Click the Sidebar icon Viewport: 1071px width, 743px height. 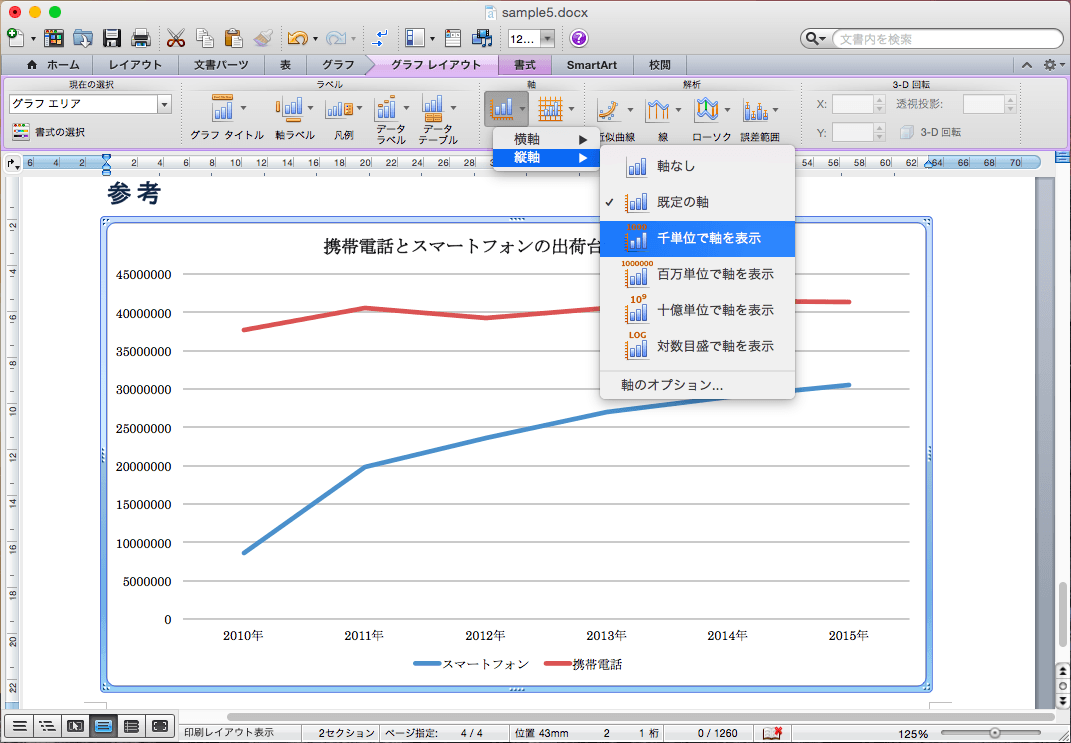[415, 38]
